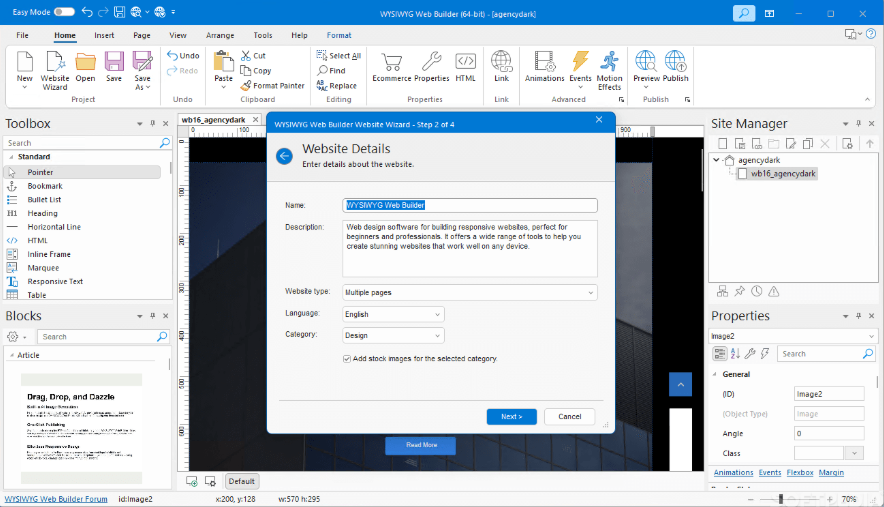
Task: Collapse the Standard toolbox section
Action: click(11, 157)
